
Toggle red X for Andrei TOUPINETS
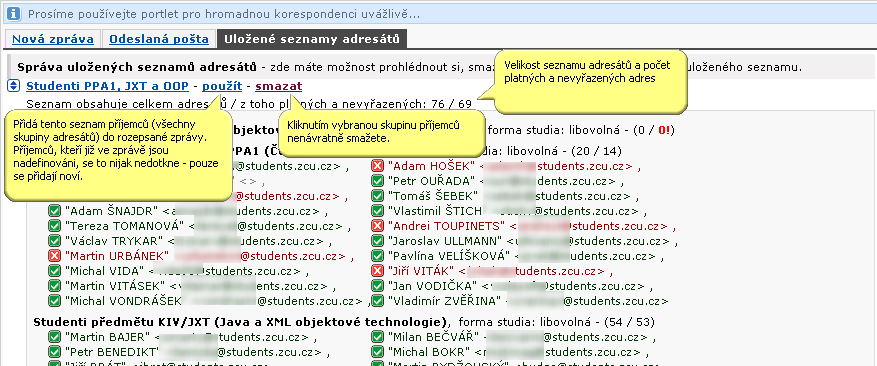click(x=378, y=226)
